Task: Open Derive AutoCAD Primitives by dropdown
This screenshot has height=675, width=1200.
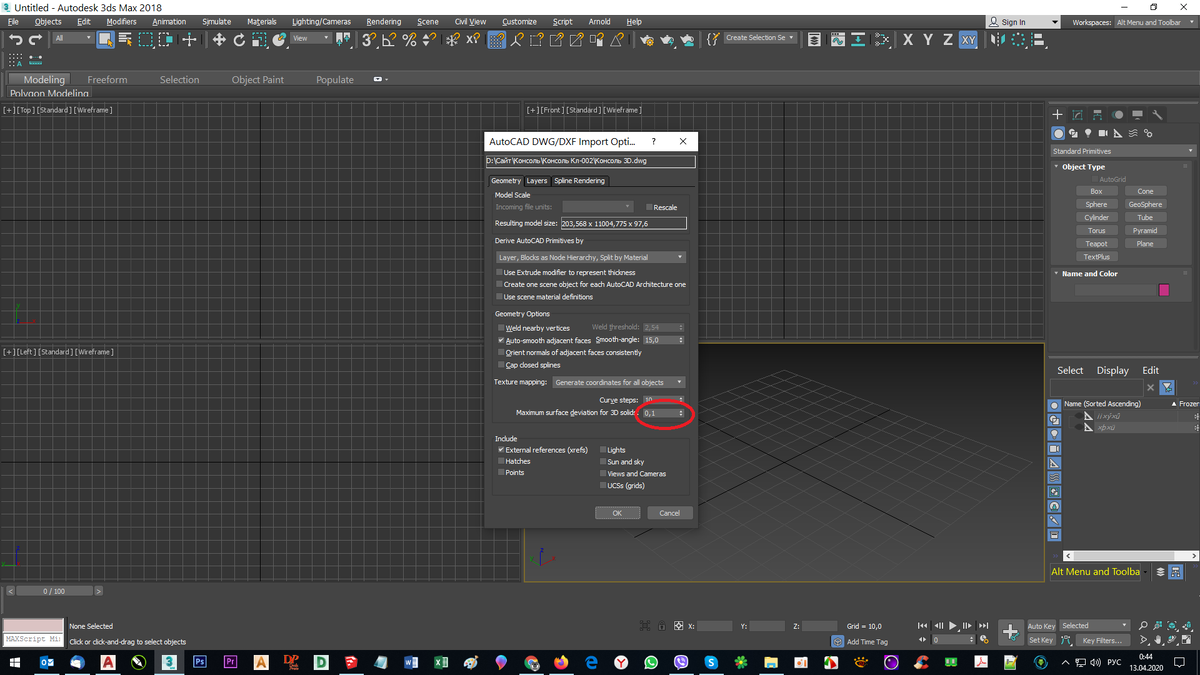Action: [x=590, y=257]
